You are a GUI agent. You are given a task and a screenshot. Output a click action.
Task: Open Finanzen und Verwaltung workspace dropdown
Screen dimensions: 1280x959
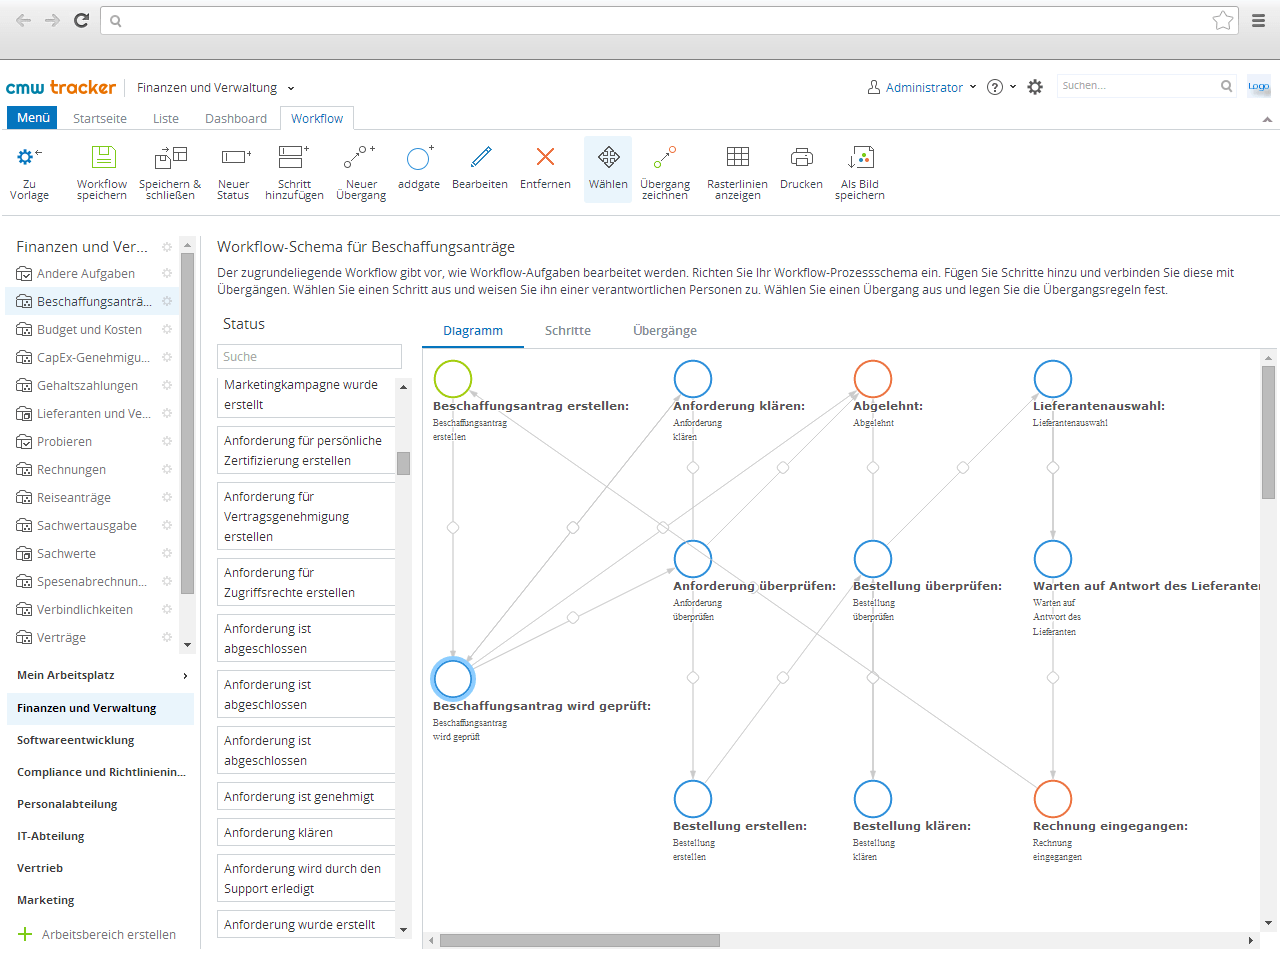(x=216, y=88)
